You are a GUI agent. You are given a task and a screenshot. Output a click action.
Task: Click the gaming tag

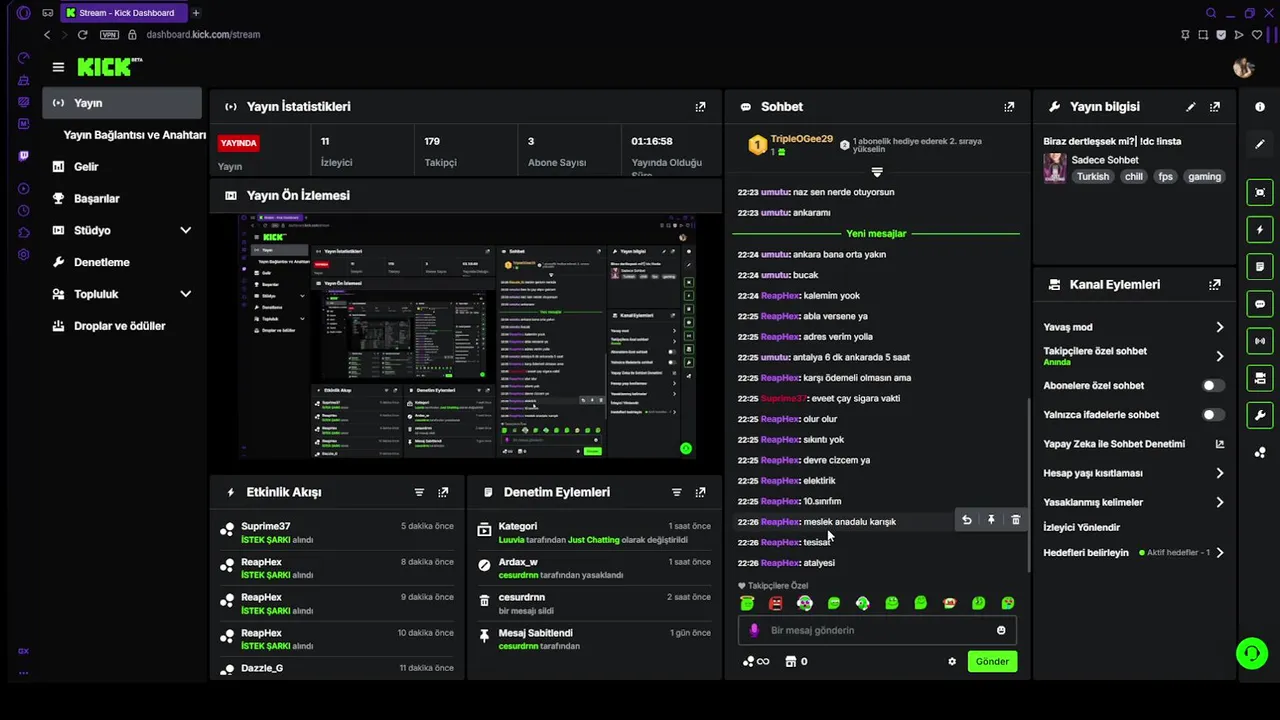(x=1204, y=176)
